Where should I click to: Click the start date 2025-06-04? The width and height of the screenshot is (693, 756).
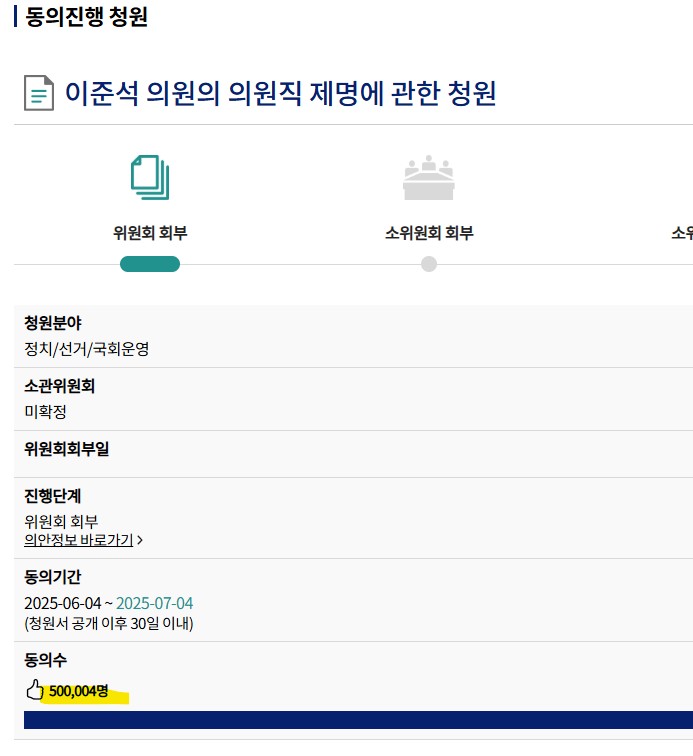63,603
